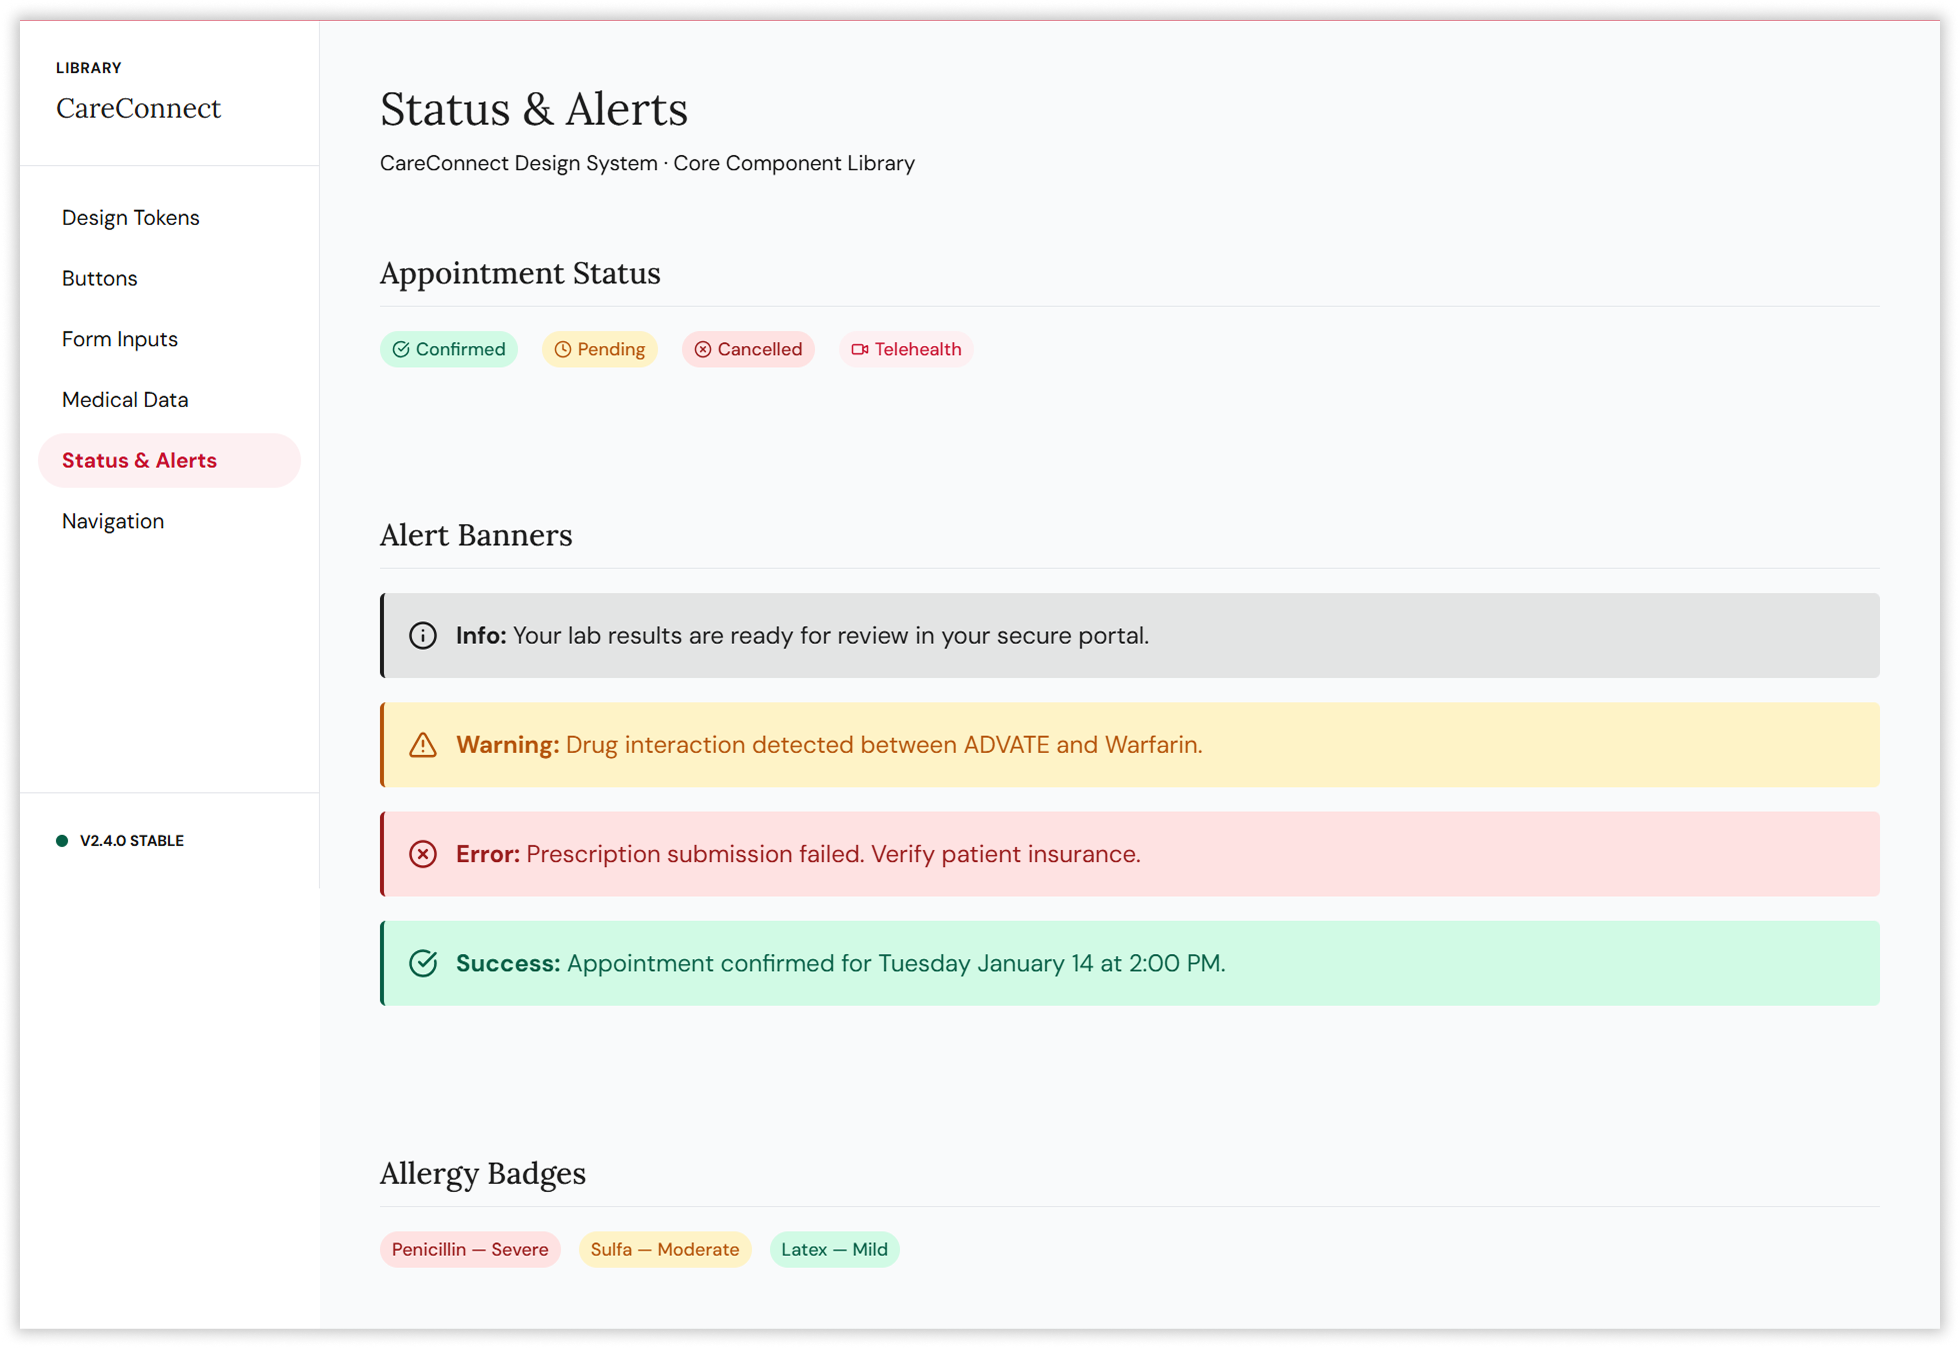The height and width of the screenshot is (1349, 1960).
Task: Select the active Status & Alerts item
Action: [140, 461]
